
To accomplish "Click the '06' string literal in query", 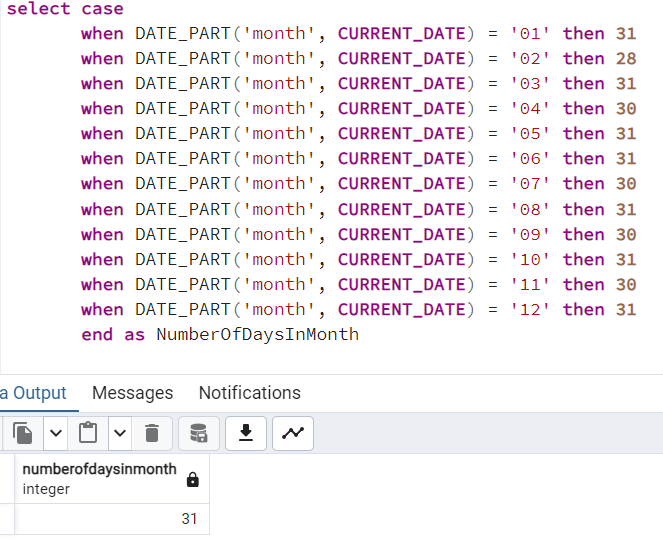I will 530,159.
